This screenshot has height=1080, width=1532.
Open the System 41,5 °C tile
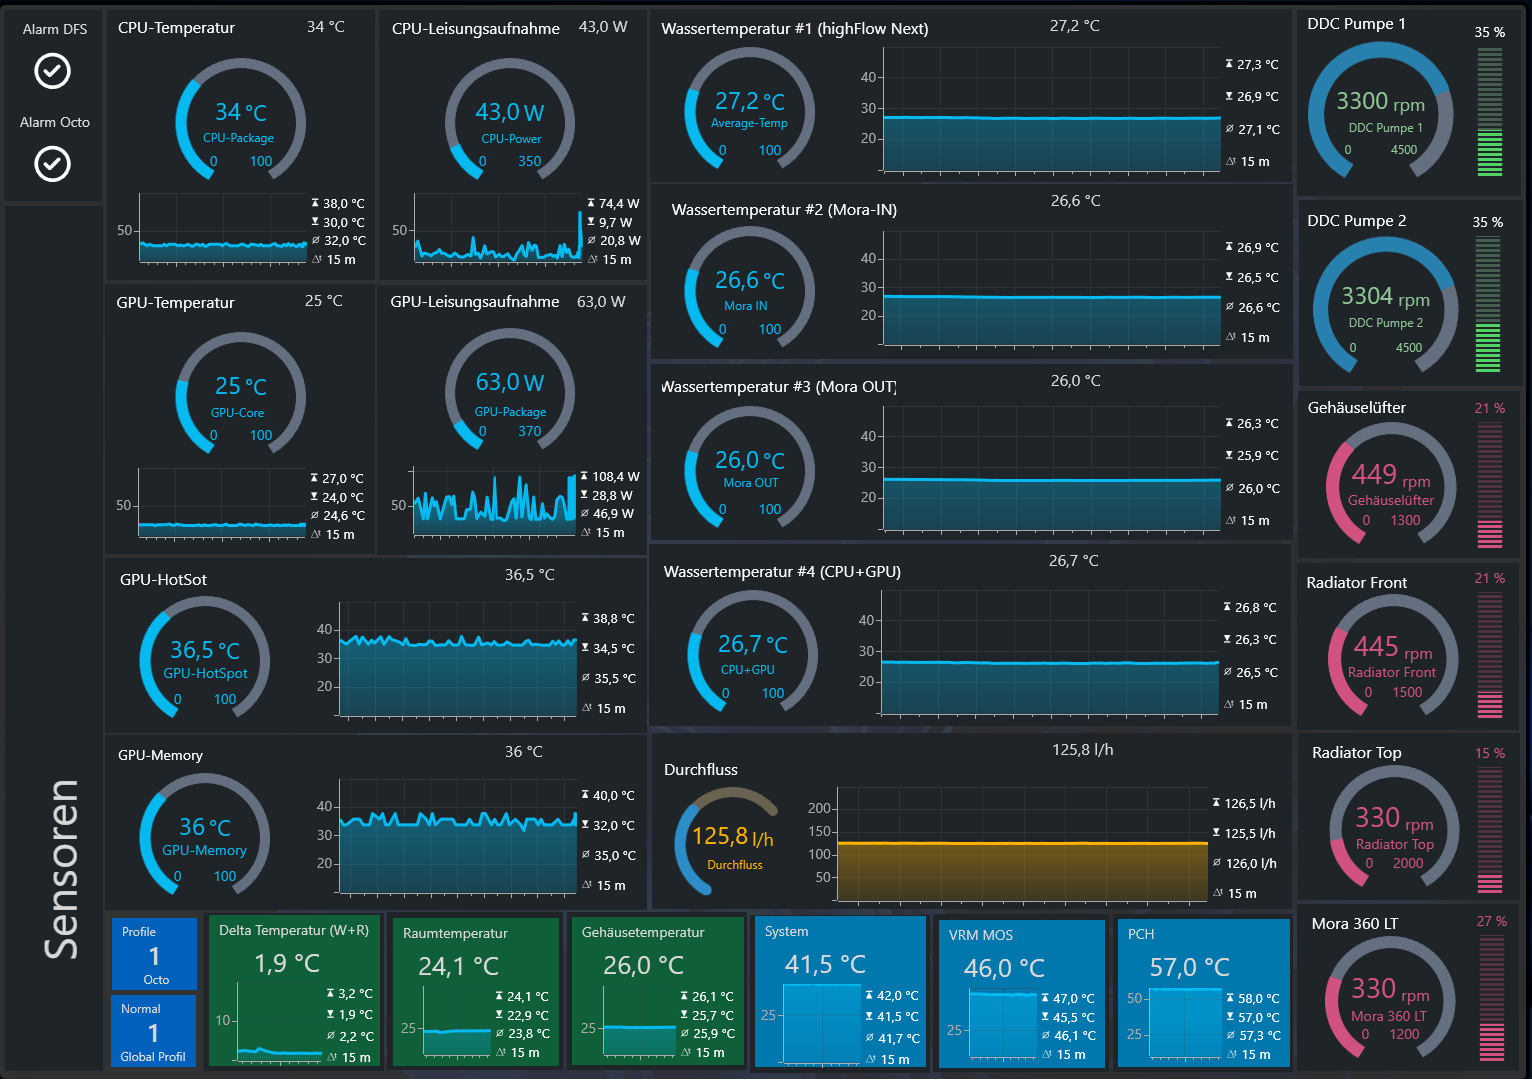(x=841, y=992)
